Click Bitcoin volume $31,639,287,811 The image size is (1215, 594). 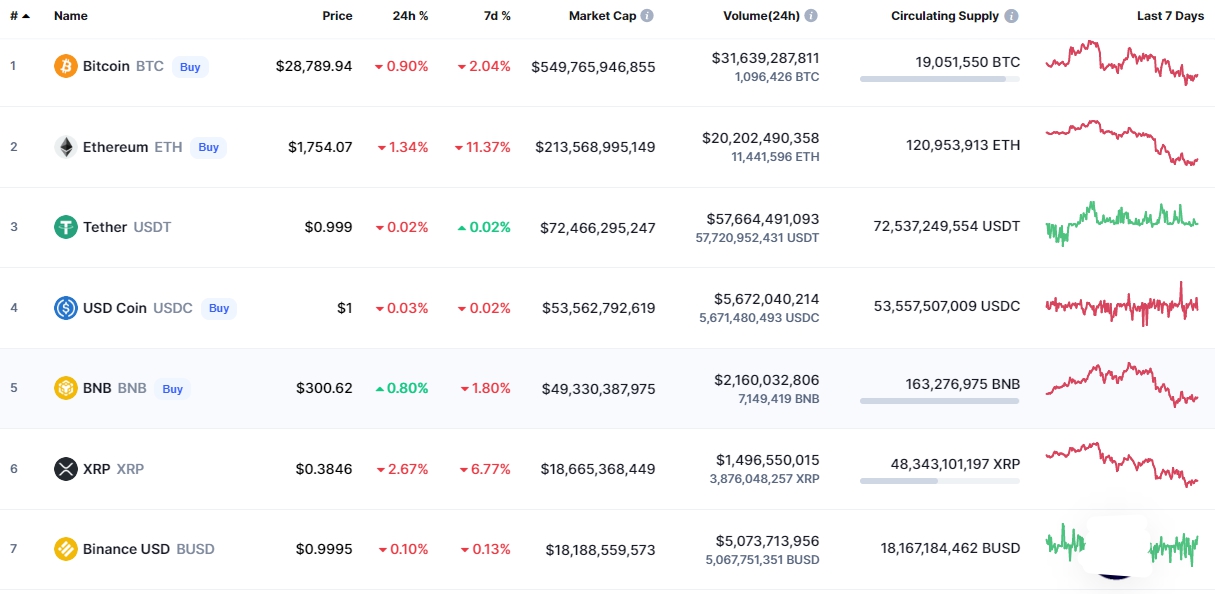765,58
